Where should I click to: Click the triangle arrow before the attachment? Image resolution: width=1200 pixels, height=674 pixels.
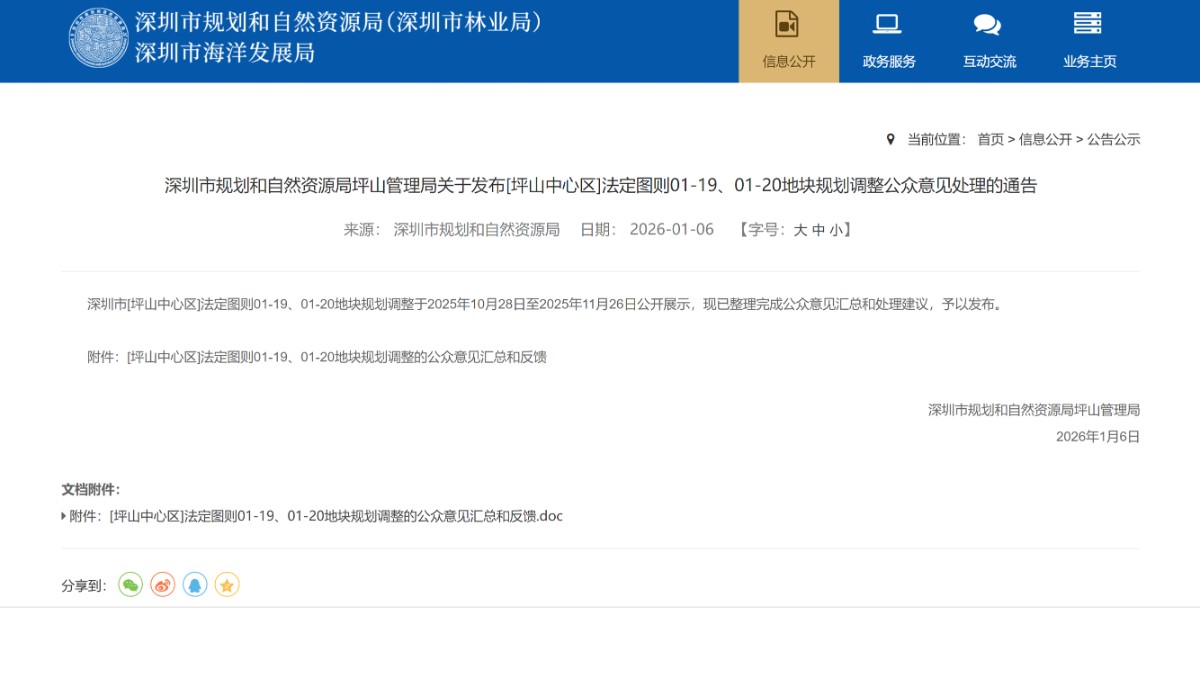(x=64, y=517)
